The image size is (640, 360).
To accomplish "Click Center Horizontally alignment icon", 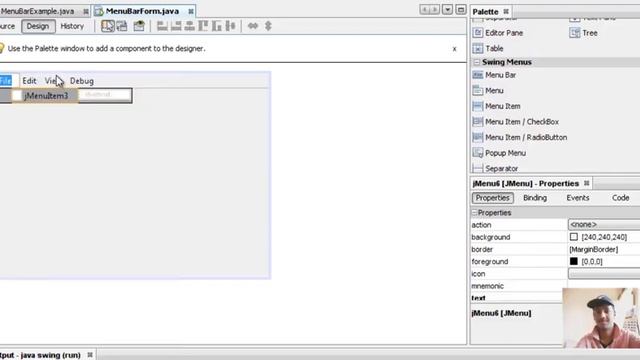I will (190, 26).
